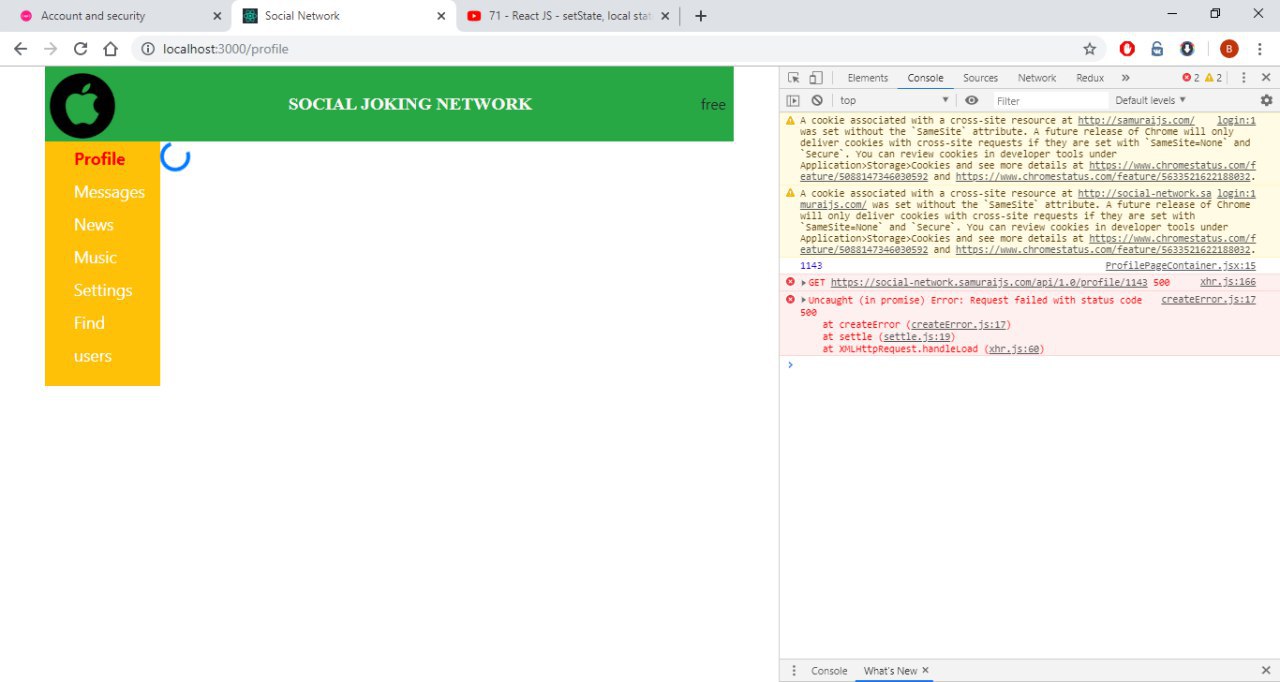Image resolution: width=1280 pixels, height=682 pixels.
Task: Close the bottom drawer in DevTools
Action: click(x=1266, y=671)
